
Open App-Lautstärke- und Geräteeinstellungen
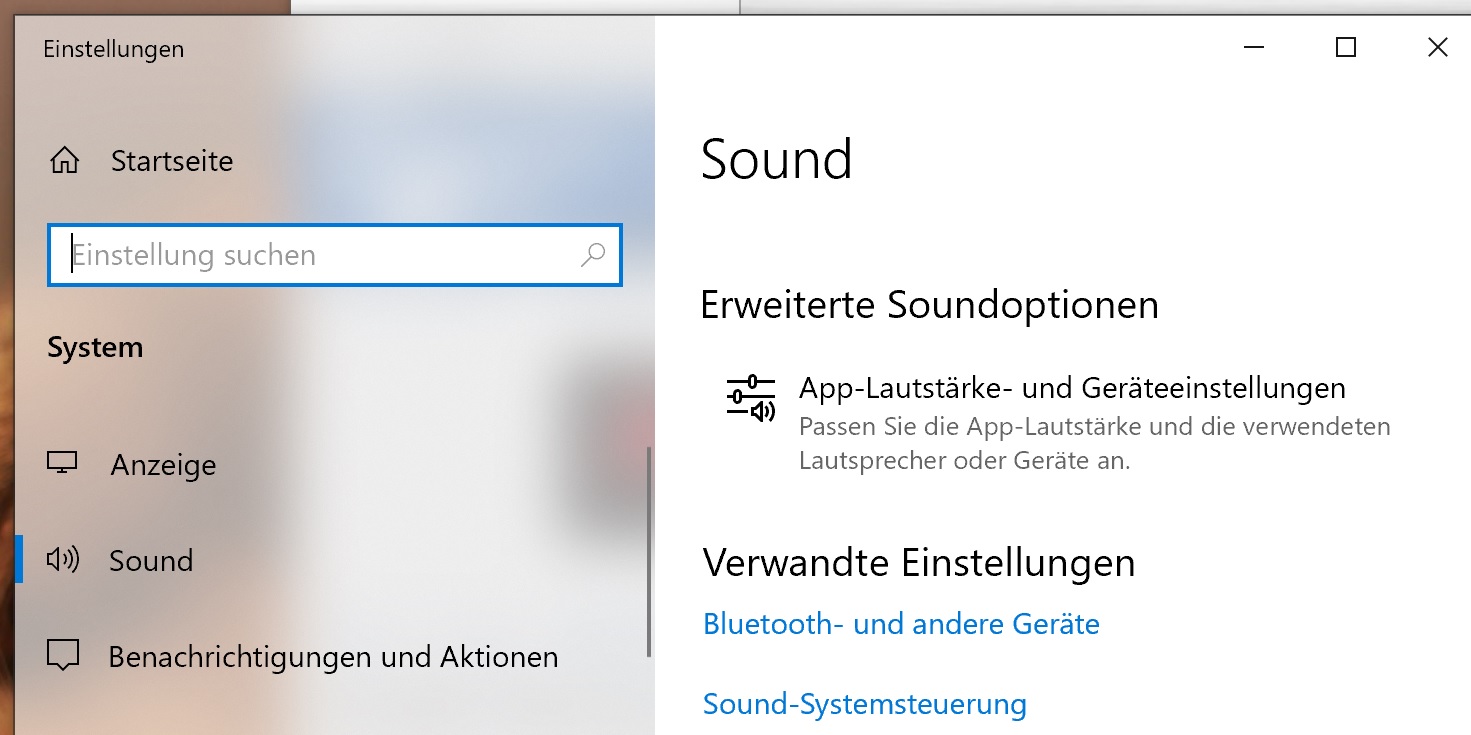pyautogui.click(x=1071, y=388)
